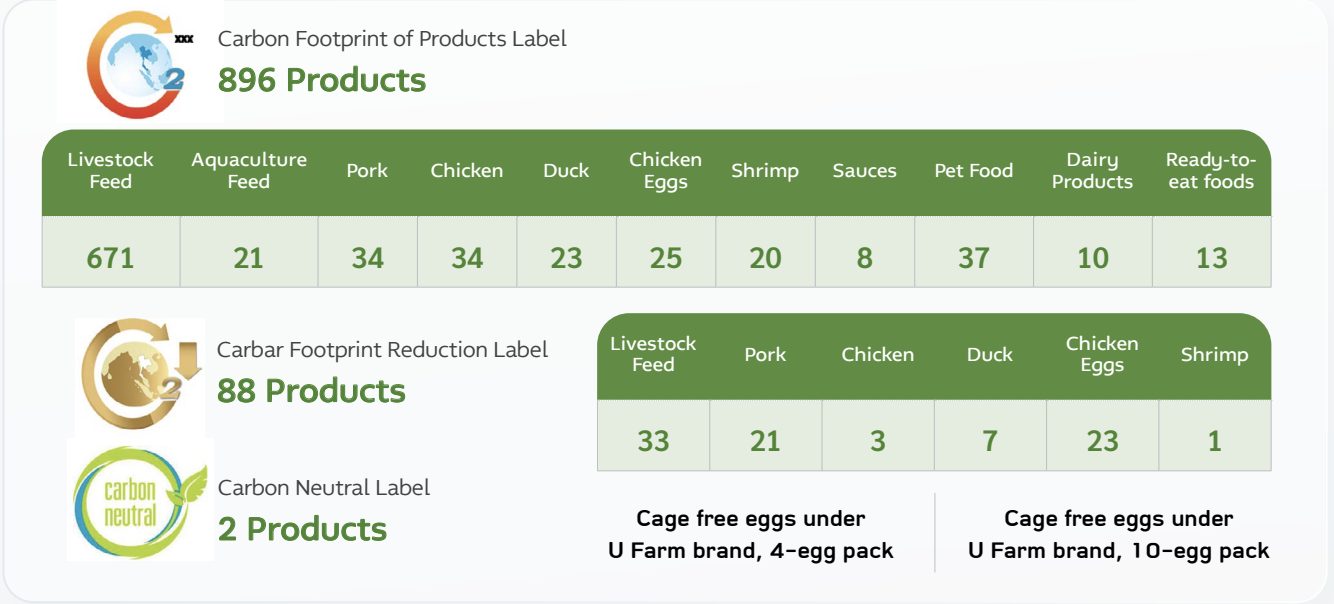
Task: Click the 4-egg pack cage free eggs text
Action: click(x=751, y=535)
